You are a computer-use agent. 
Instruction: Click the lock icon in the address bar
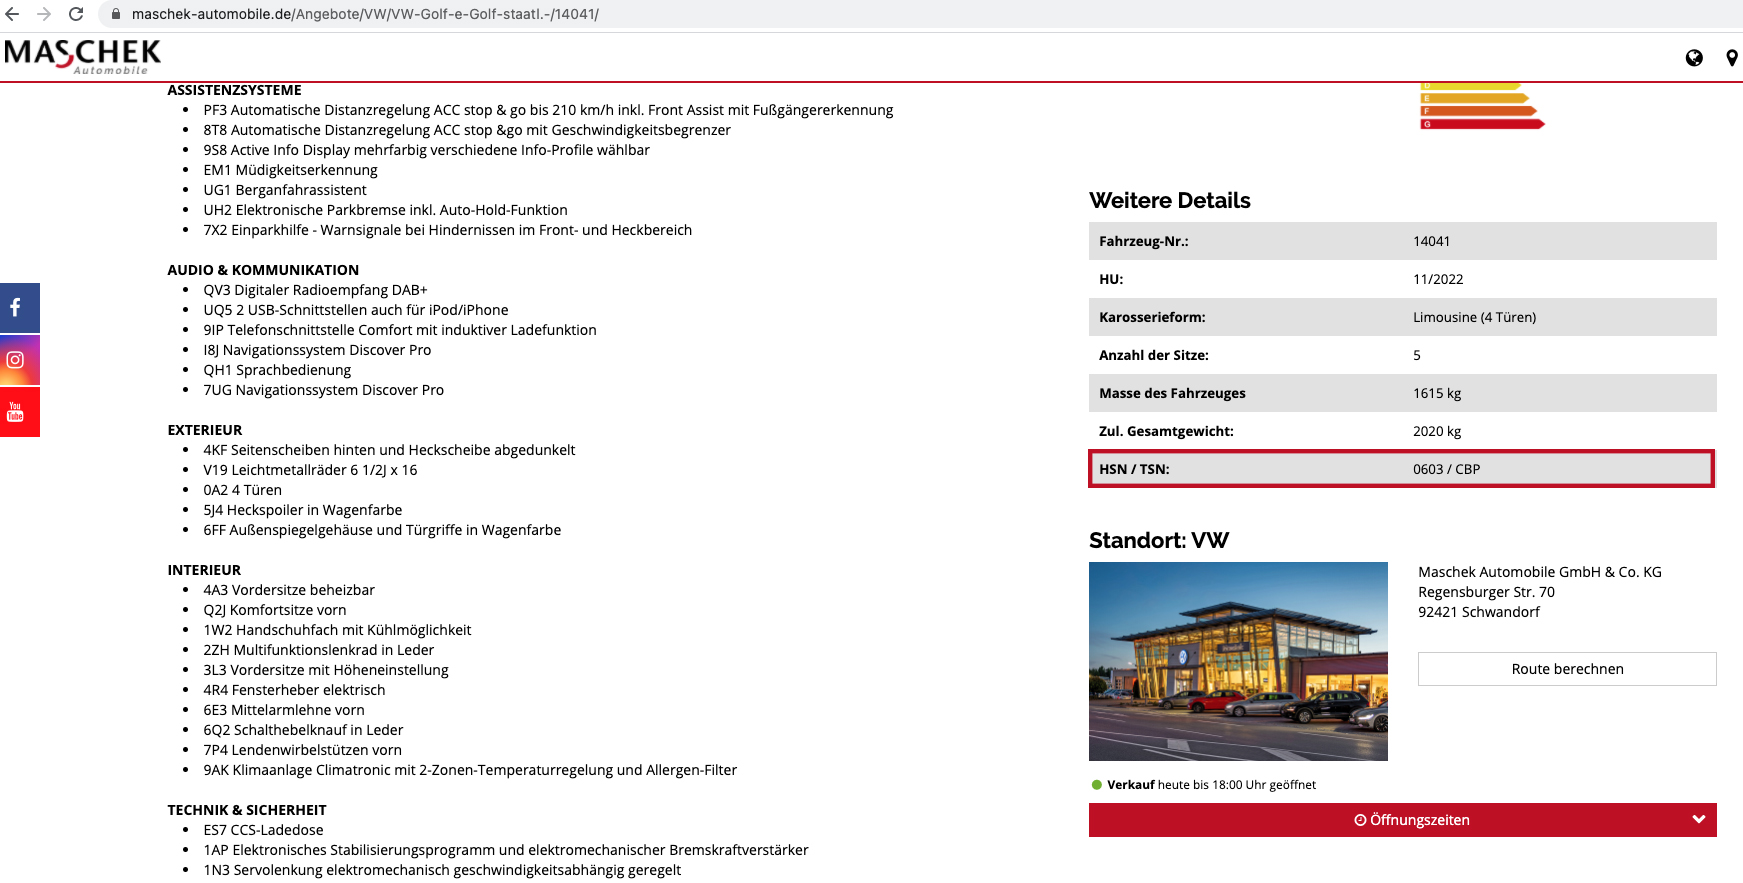coord(116,14)
